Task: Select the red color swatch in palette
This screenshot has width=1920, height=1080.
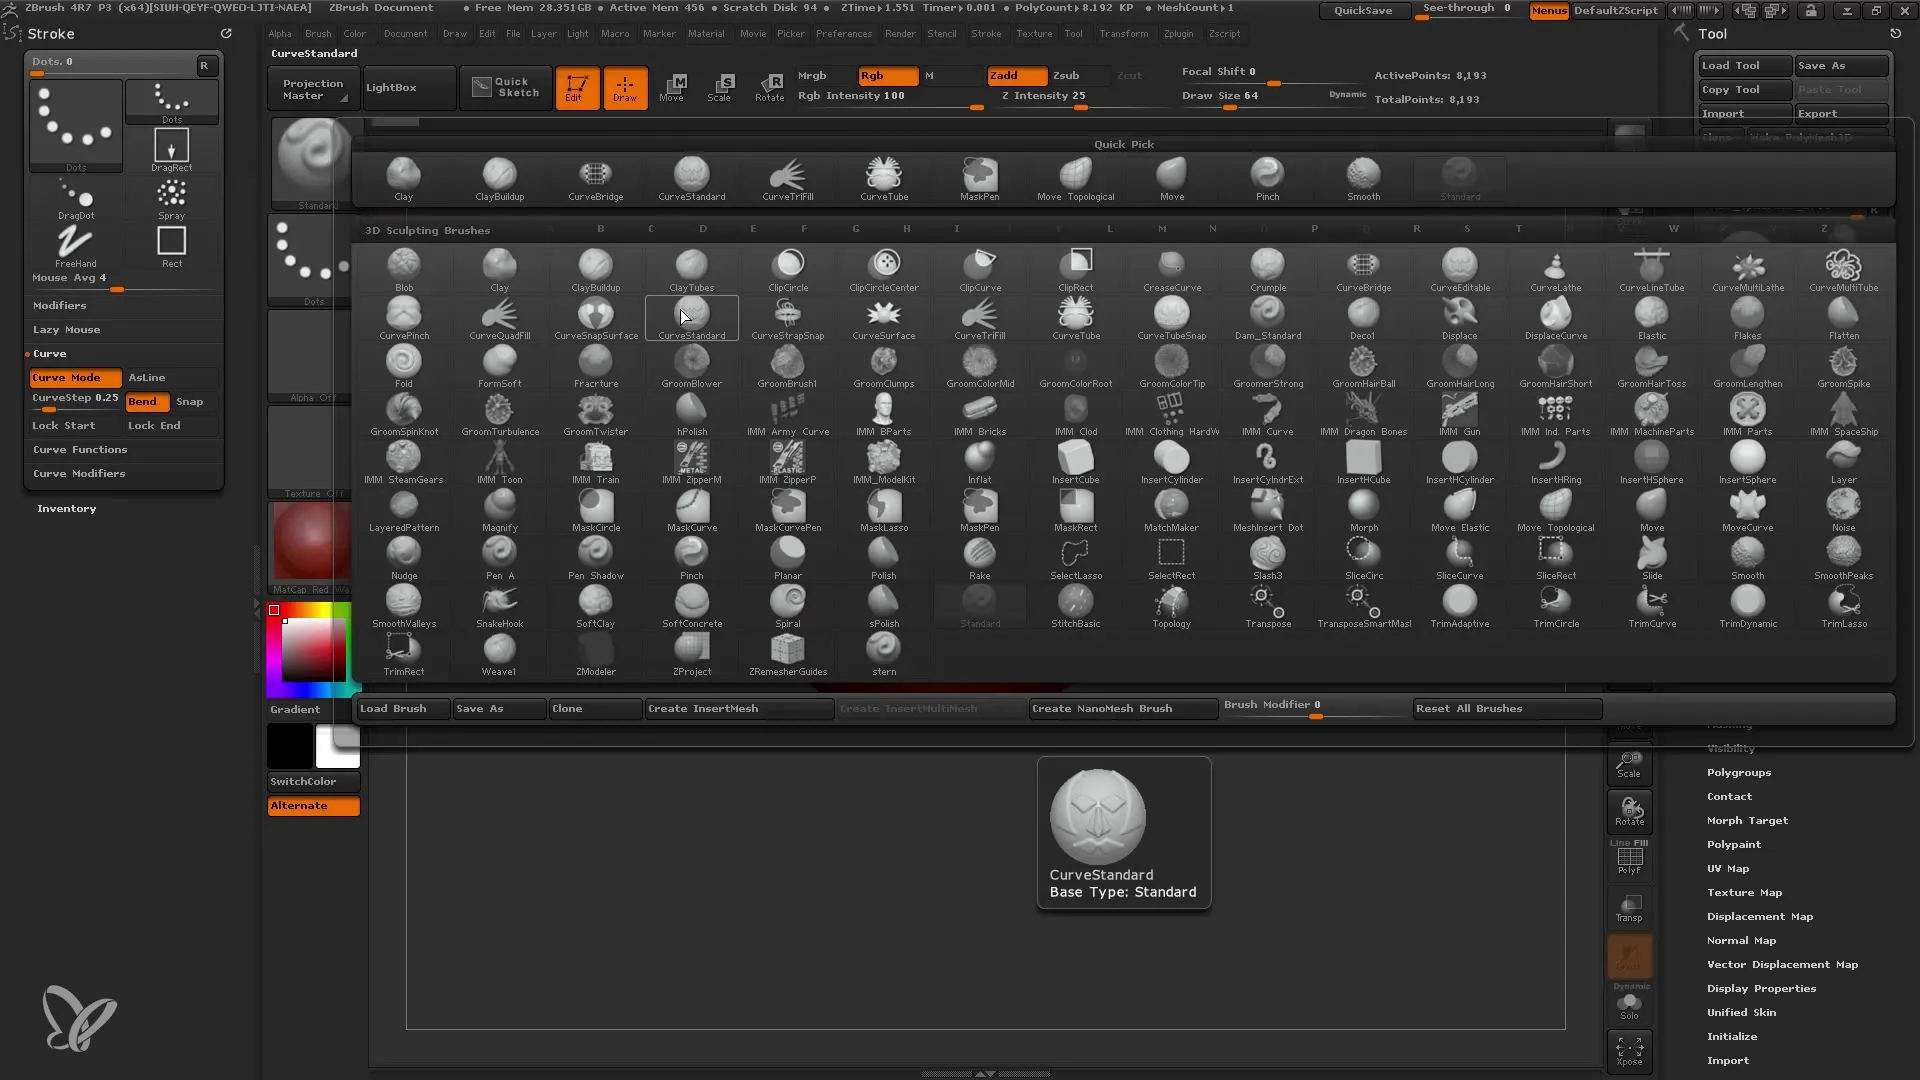Action: [274, 611]
